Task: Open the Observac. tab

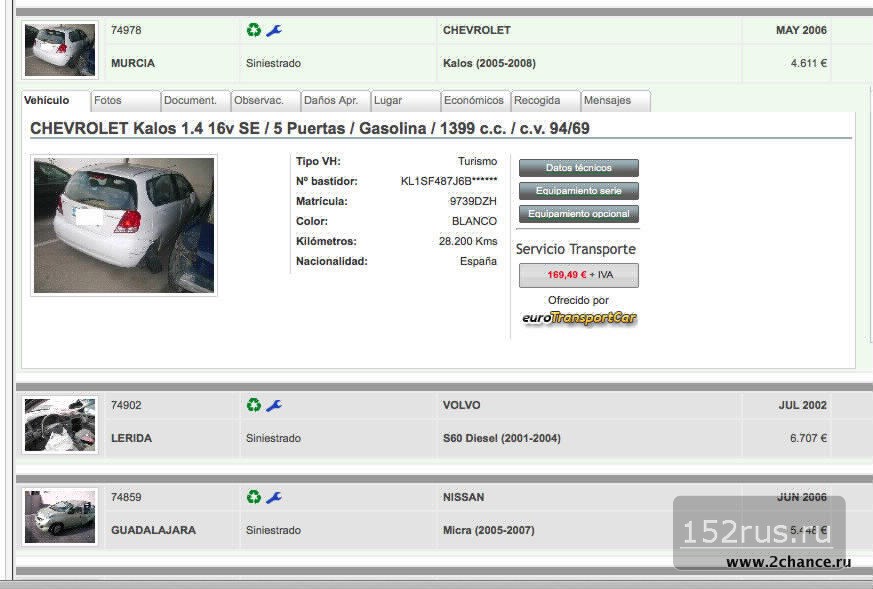Action: (x=266, y=101)
